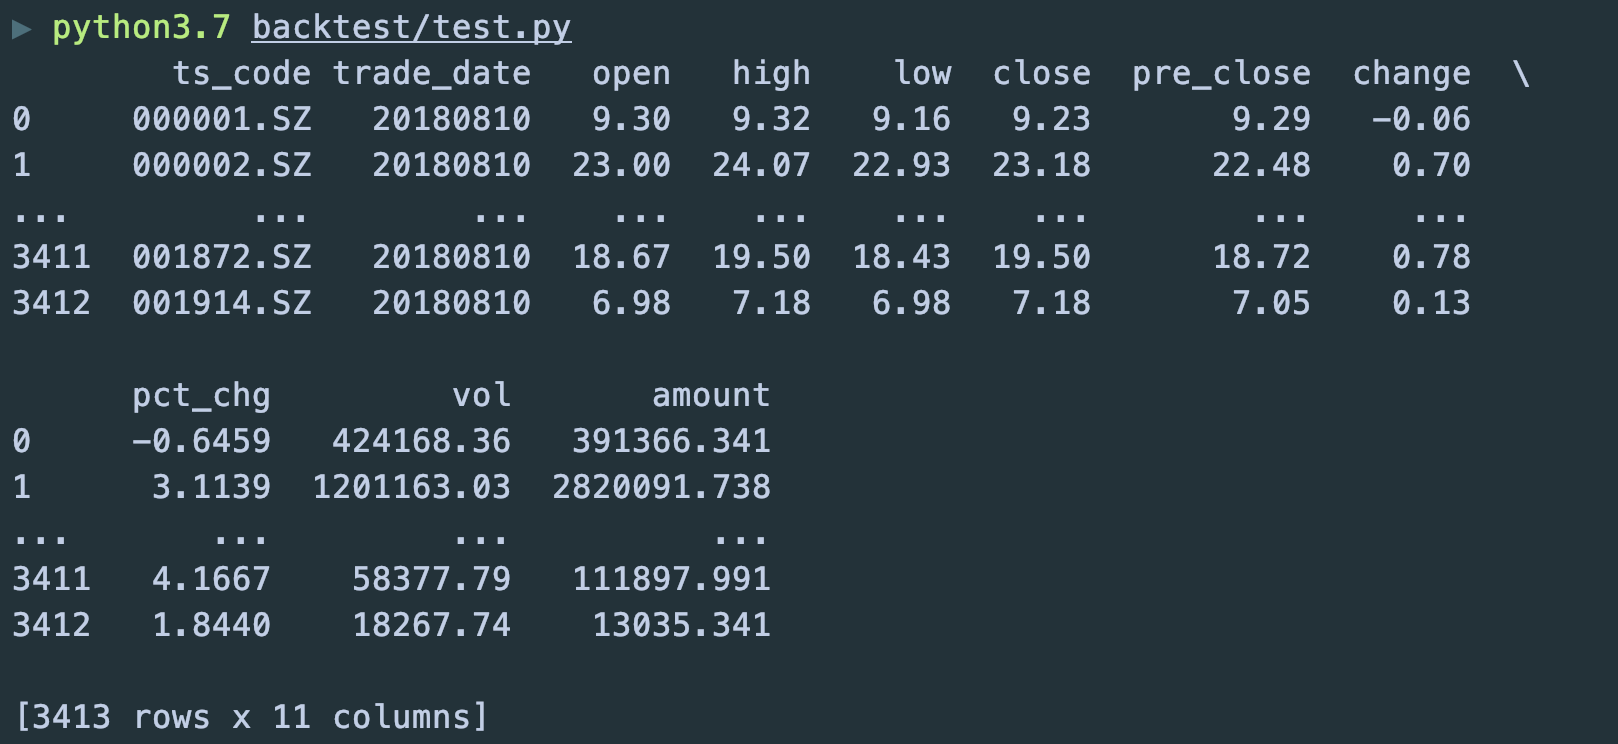Screen dimensions: 1618x744
Task: Click the prompt arrow before python3.7
Action: pyautogui.click(x=21, y=29)
